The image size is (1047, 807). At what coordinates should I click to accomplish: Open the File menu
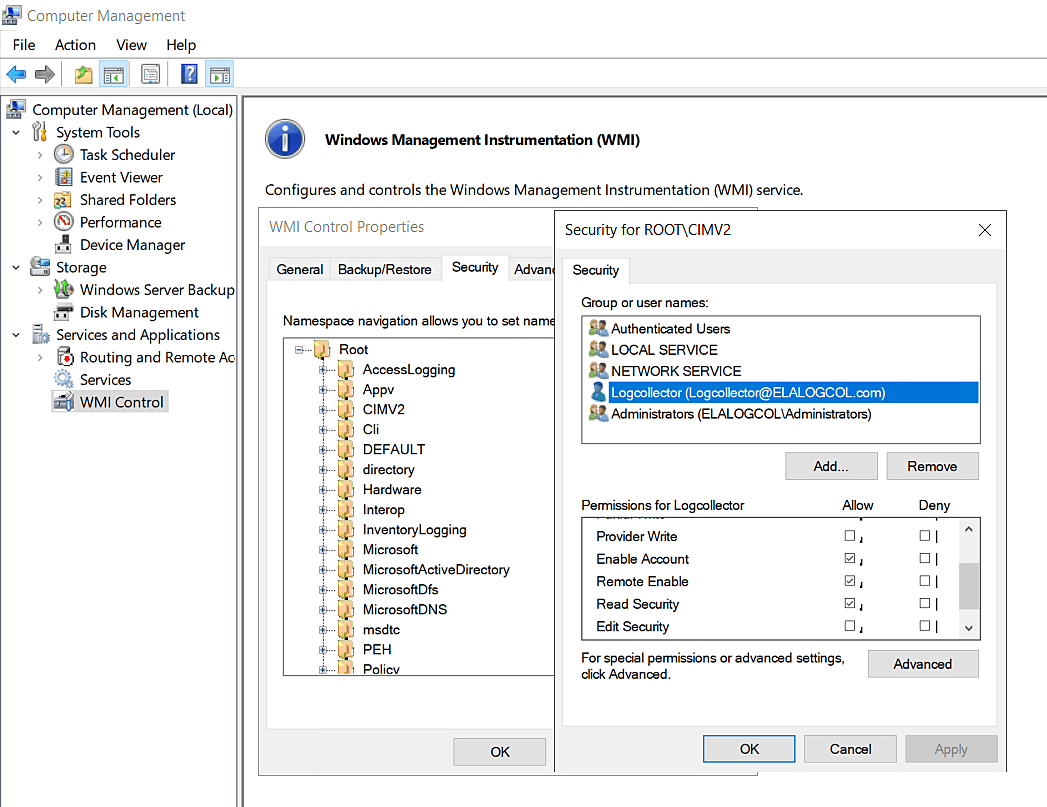(24, 45)
